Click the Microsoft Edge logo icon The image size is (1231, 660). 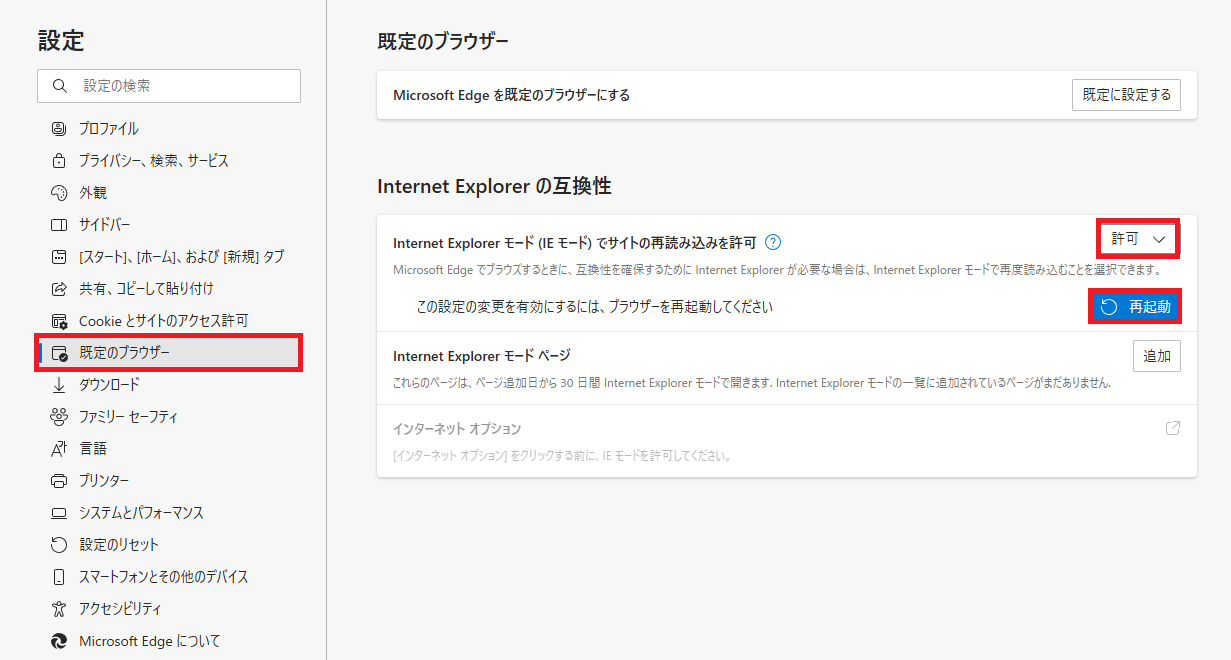click(x=59, y=641)
